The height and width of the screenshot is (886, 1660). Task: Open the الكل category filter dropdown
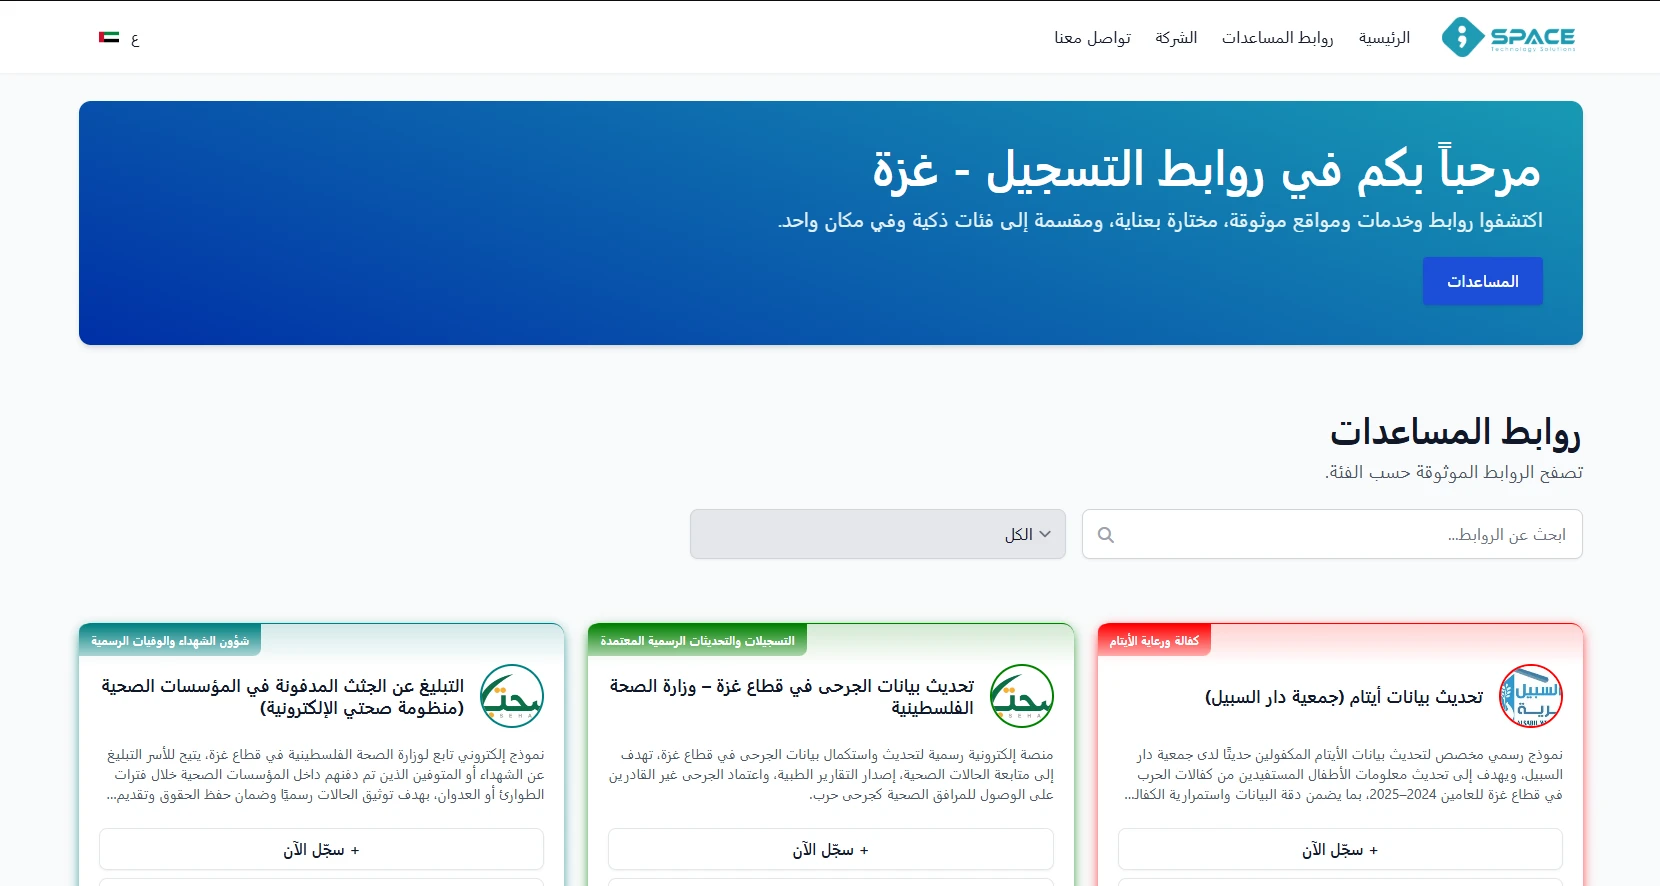click(x=878, y=534)
